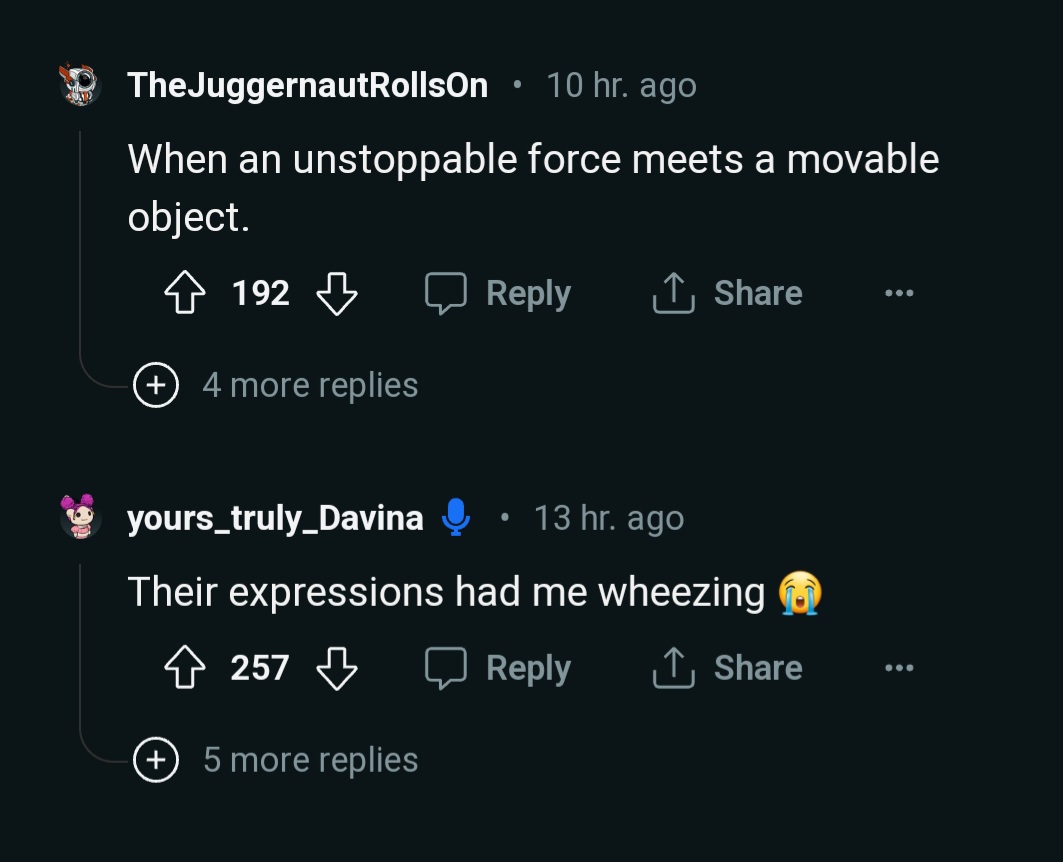The height and width of the screenshot is (862, 1063).
Task: Click the 13 hr. ago timestamp
Action: [608, 518]
